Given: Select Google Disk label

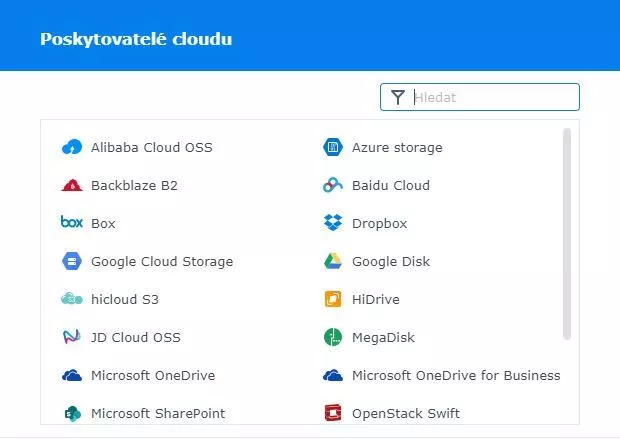Looking at the screenshot, I should [391, 262].
